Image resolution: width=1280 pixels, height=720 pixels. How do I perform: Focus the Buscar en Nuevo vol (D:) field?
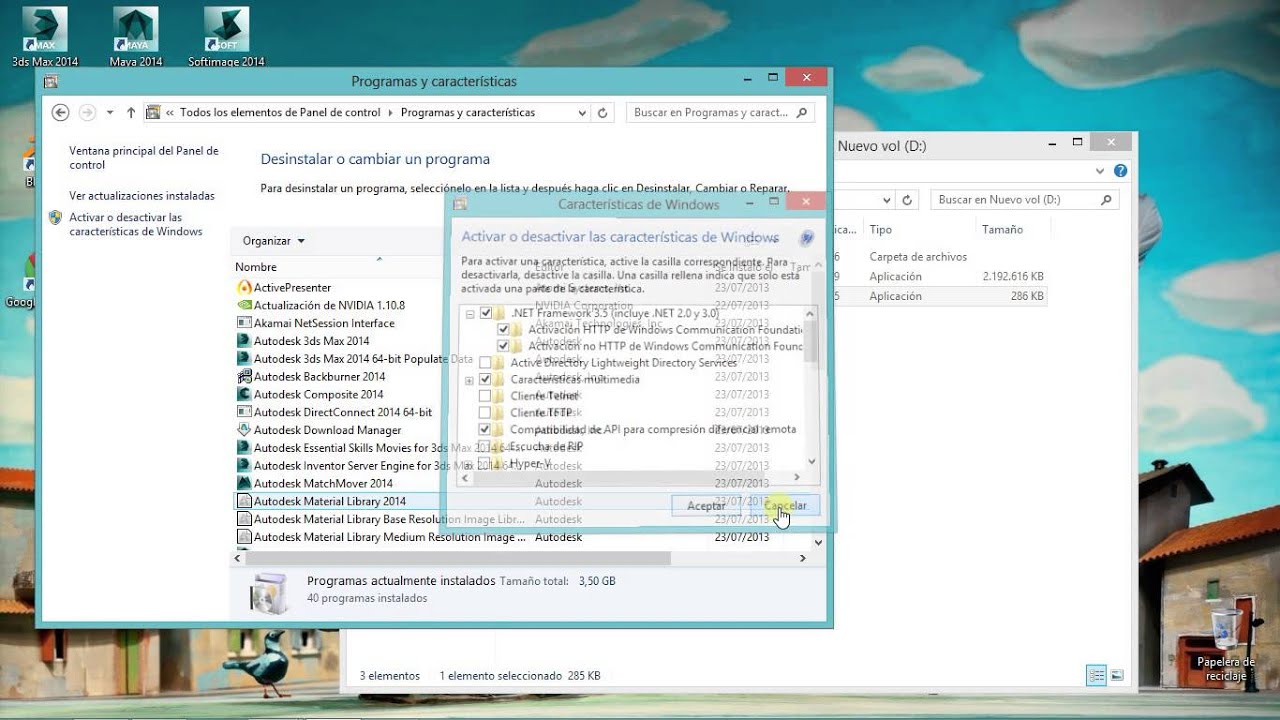[1022, 200]
